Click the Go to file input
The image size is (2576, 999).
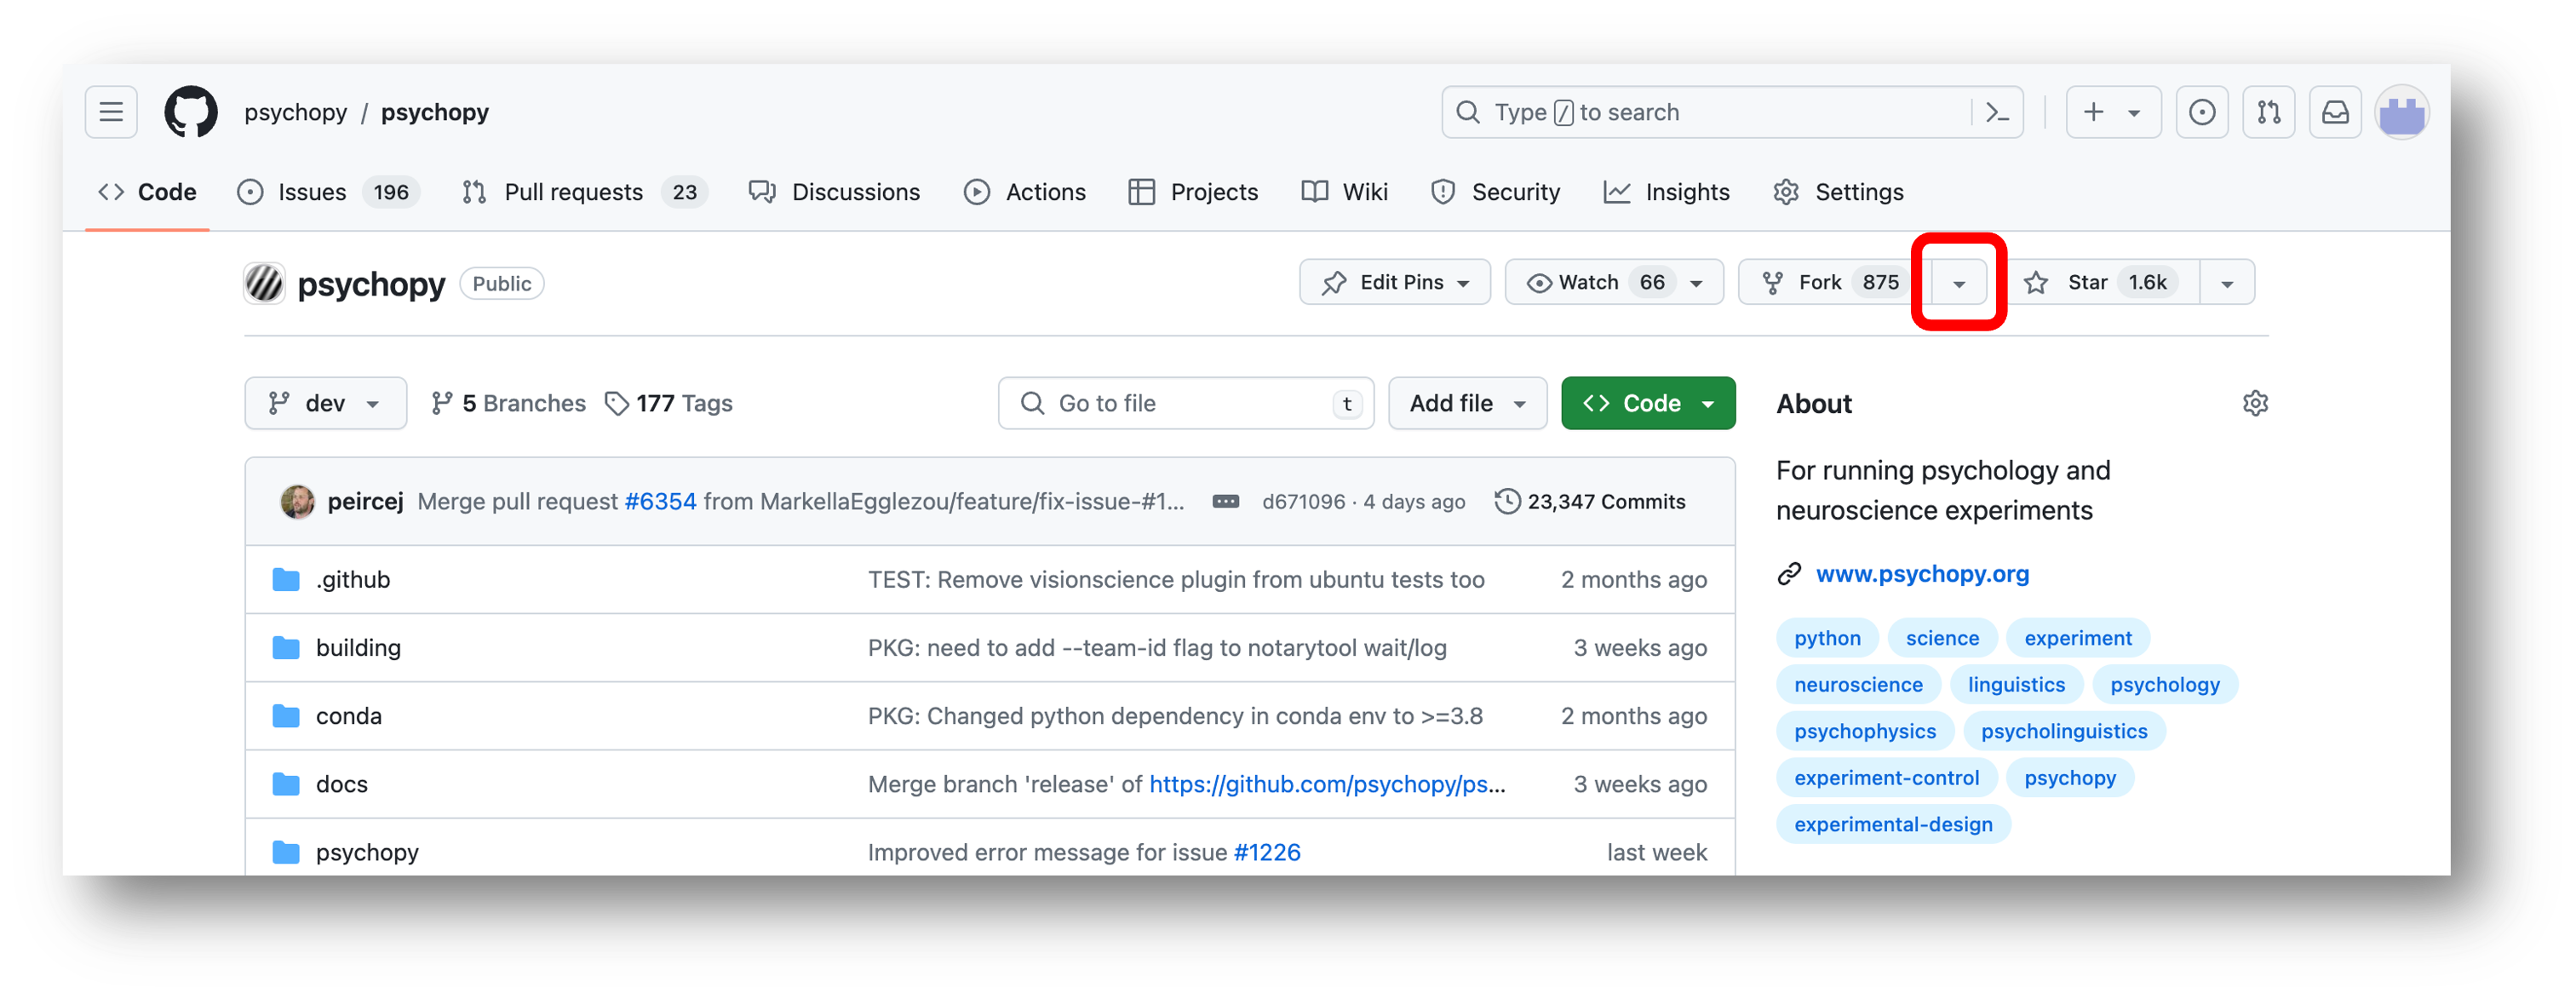1186,403
